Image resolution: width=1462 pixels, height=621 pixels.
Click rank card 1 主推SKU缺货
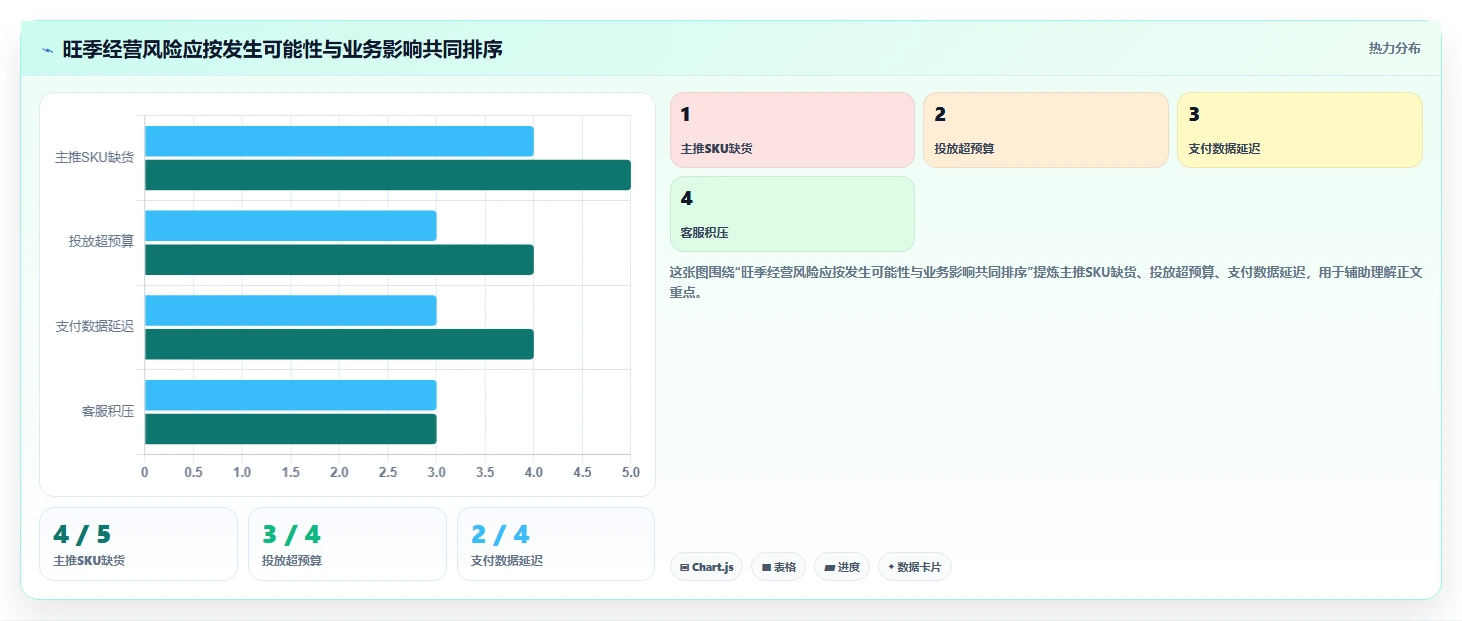[x=792, y=130]
